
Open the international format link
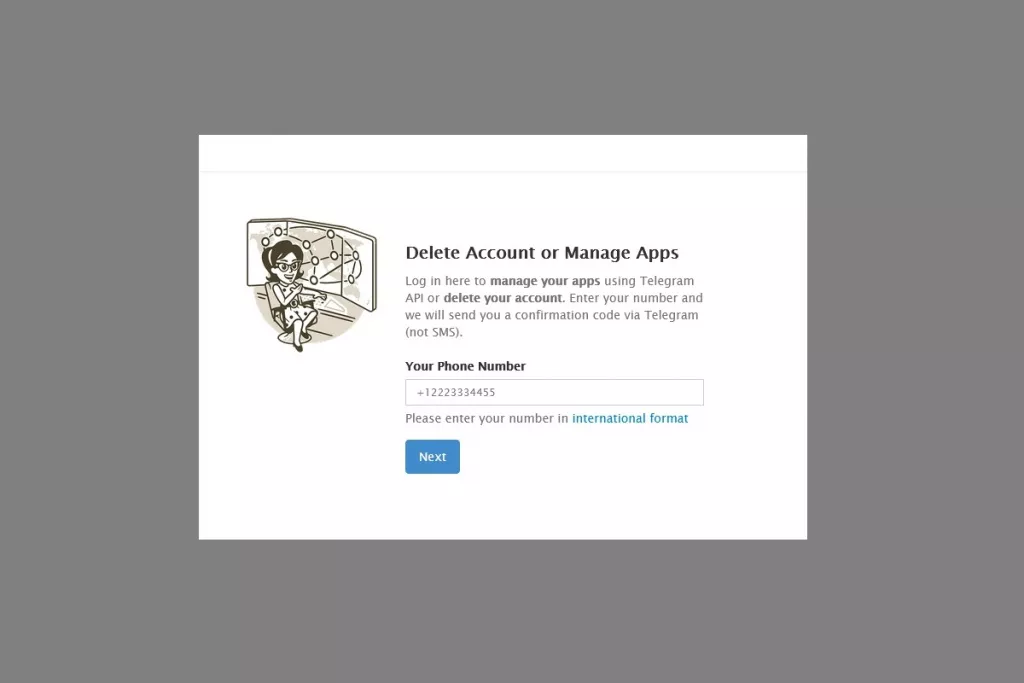tap(630, 418)
